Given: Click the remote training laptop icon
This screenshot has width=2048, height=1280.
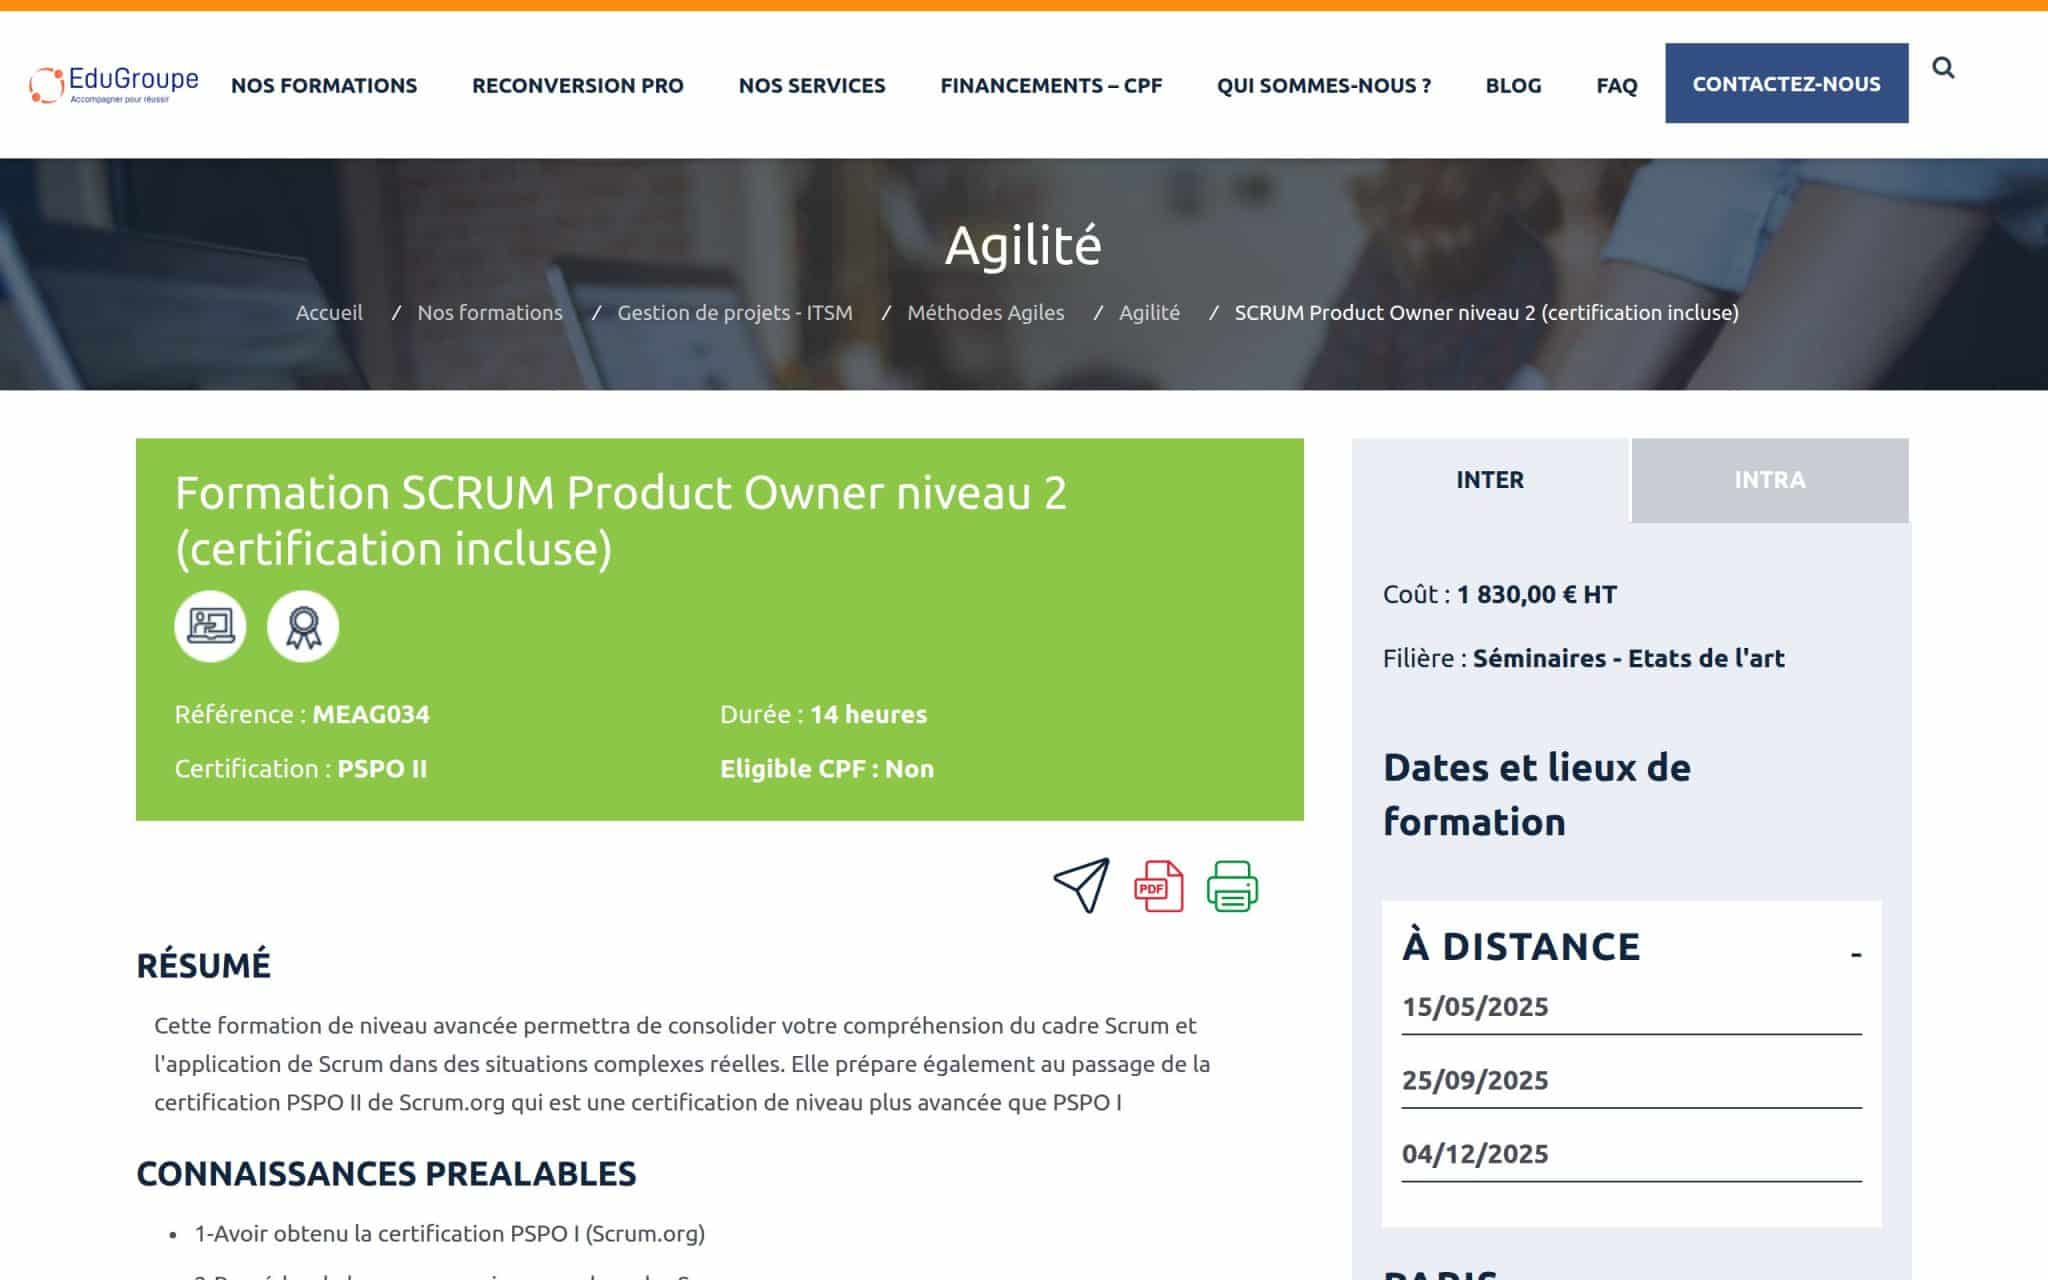Looking at the screenshot, I should [x=210, y=626].
